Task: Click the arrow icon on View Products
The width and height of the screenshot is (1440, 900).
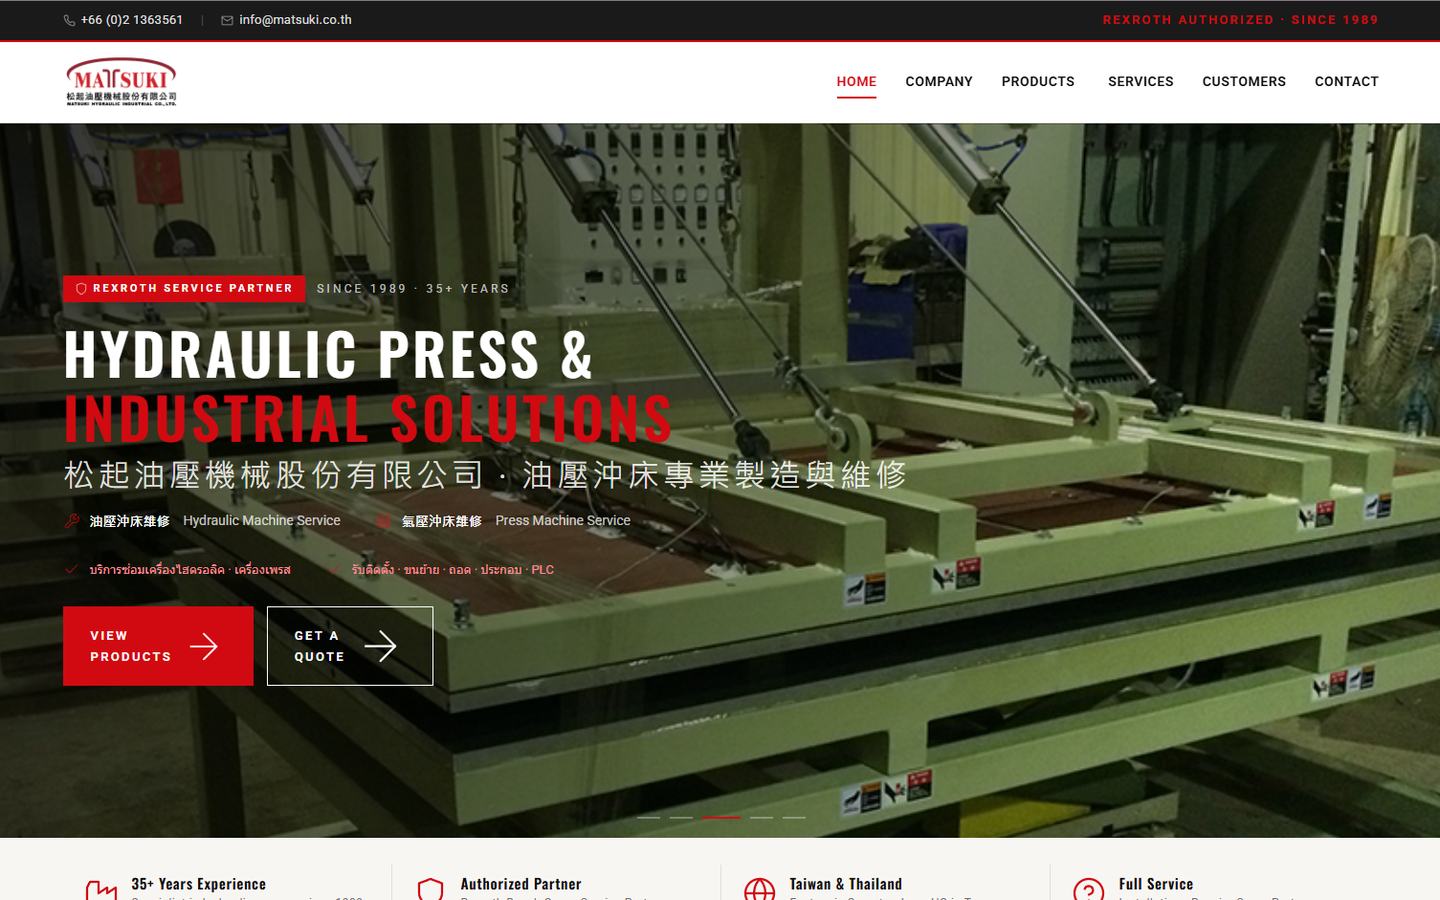Action: (x=204, y=646)
